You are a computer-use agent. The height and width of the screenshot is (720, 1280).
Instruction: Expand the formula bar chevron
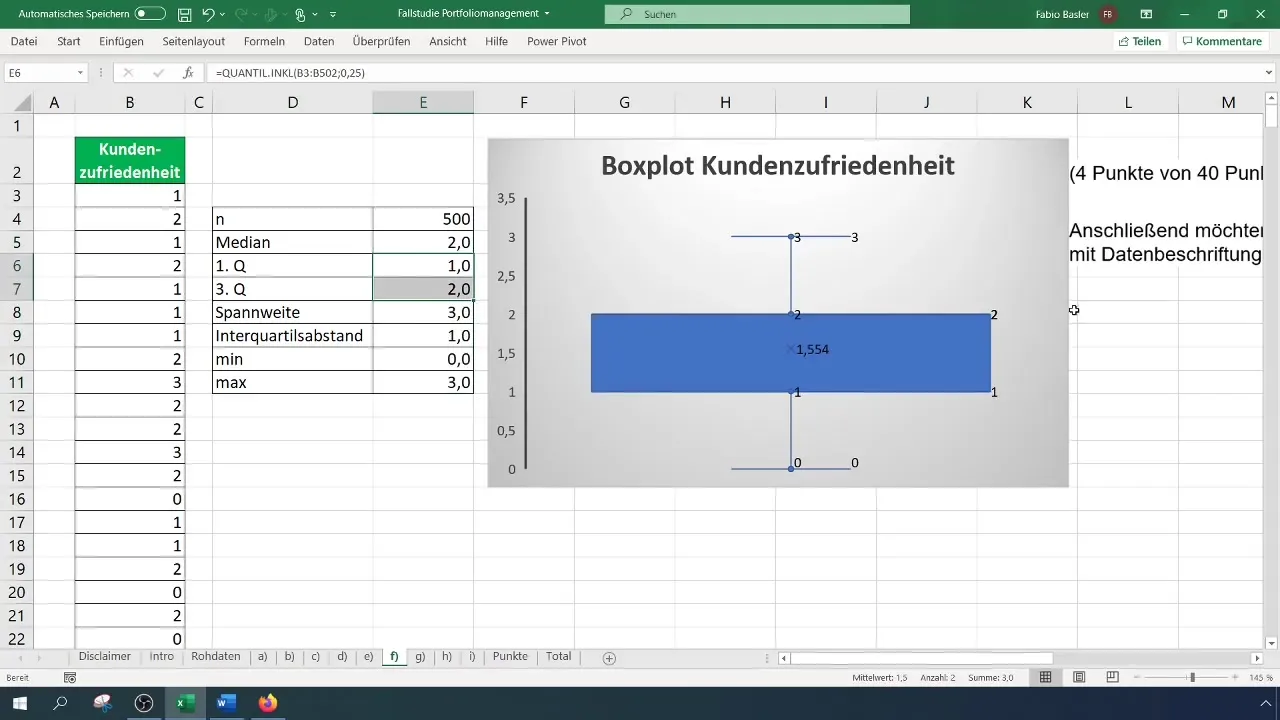1269,73
